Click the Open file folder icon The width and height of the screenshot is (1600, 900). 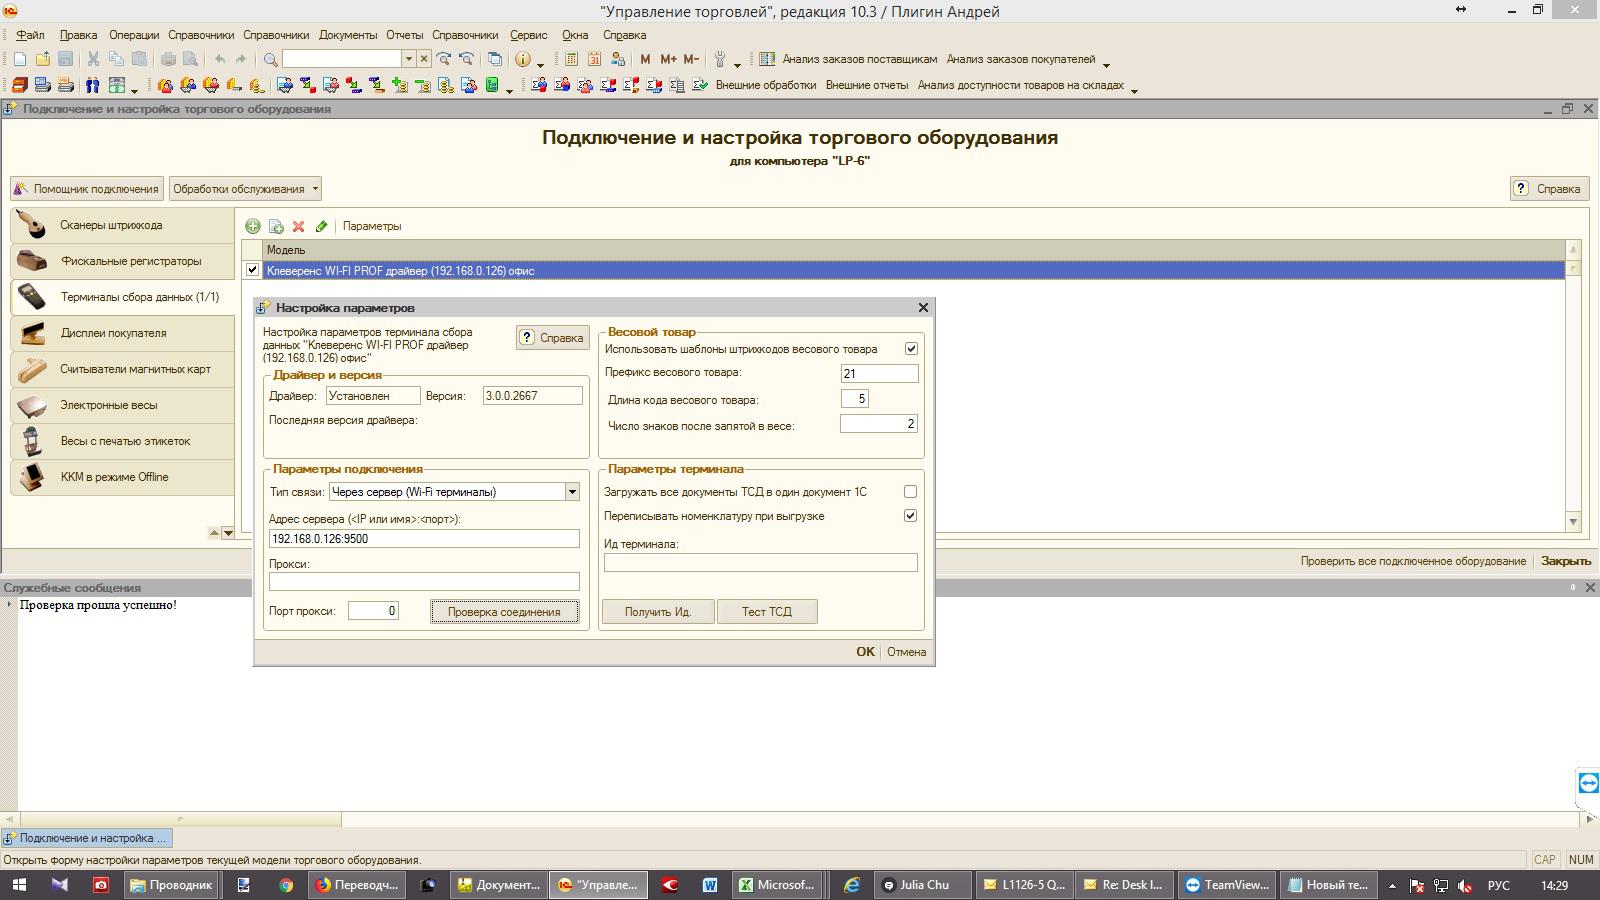pos(43,59)
